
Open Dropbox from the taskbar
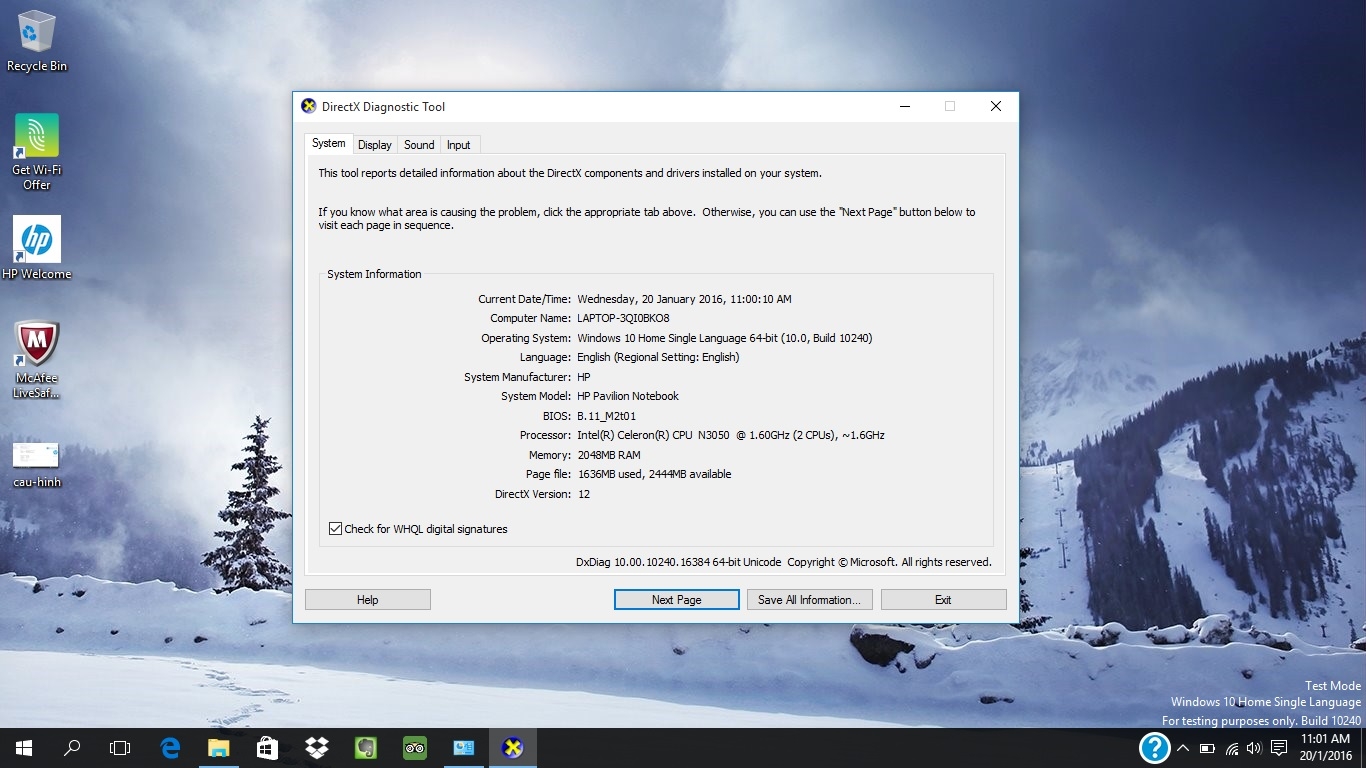pos(317,747)
